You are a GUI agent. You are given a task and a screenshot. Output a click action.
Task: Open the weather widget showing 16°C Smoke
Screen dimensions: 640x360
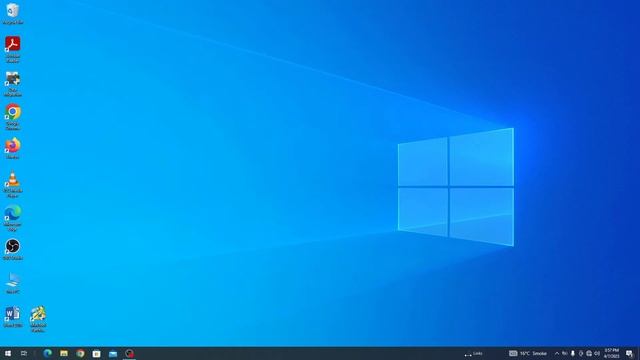(528, 353)
